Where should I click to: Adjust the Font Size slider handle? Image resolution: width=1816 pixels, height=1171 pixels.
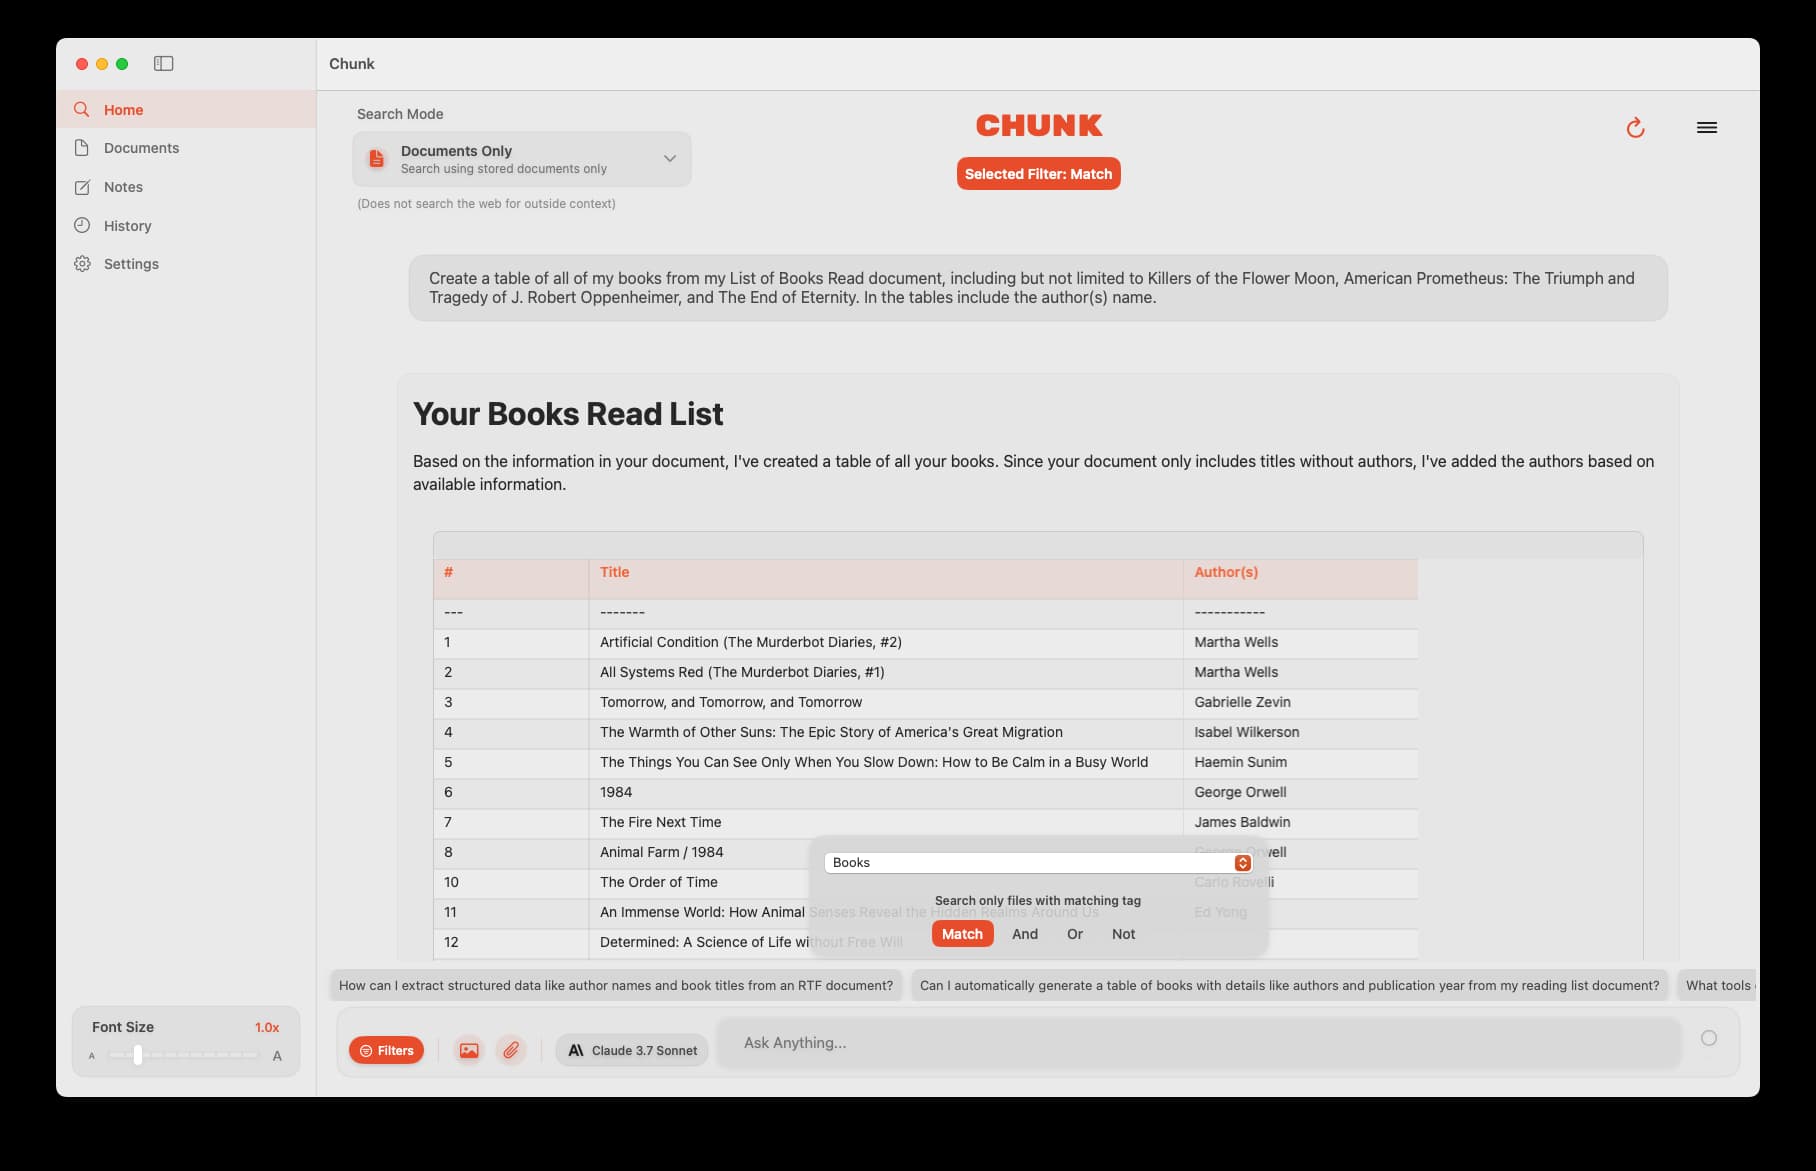click(138, 1055)
